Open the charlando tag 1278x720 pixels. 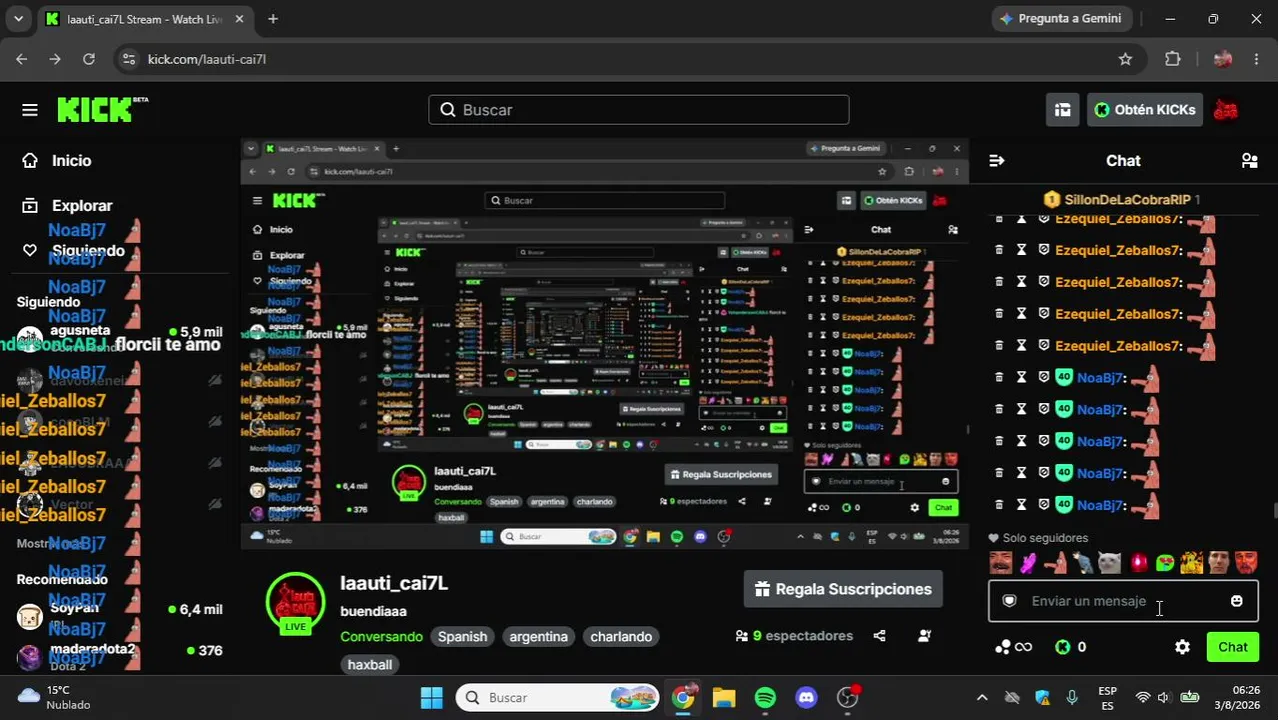click(621, 637)
